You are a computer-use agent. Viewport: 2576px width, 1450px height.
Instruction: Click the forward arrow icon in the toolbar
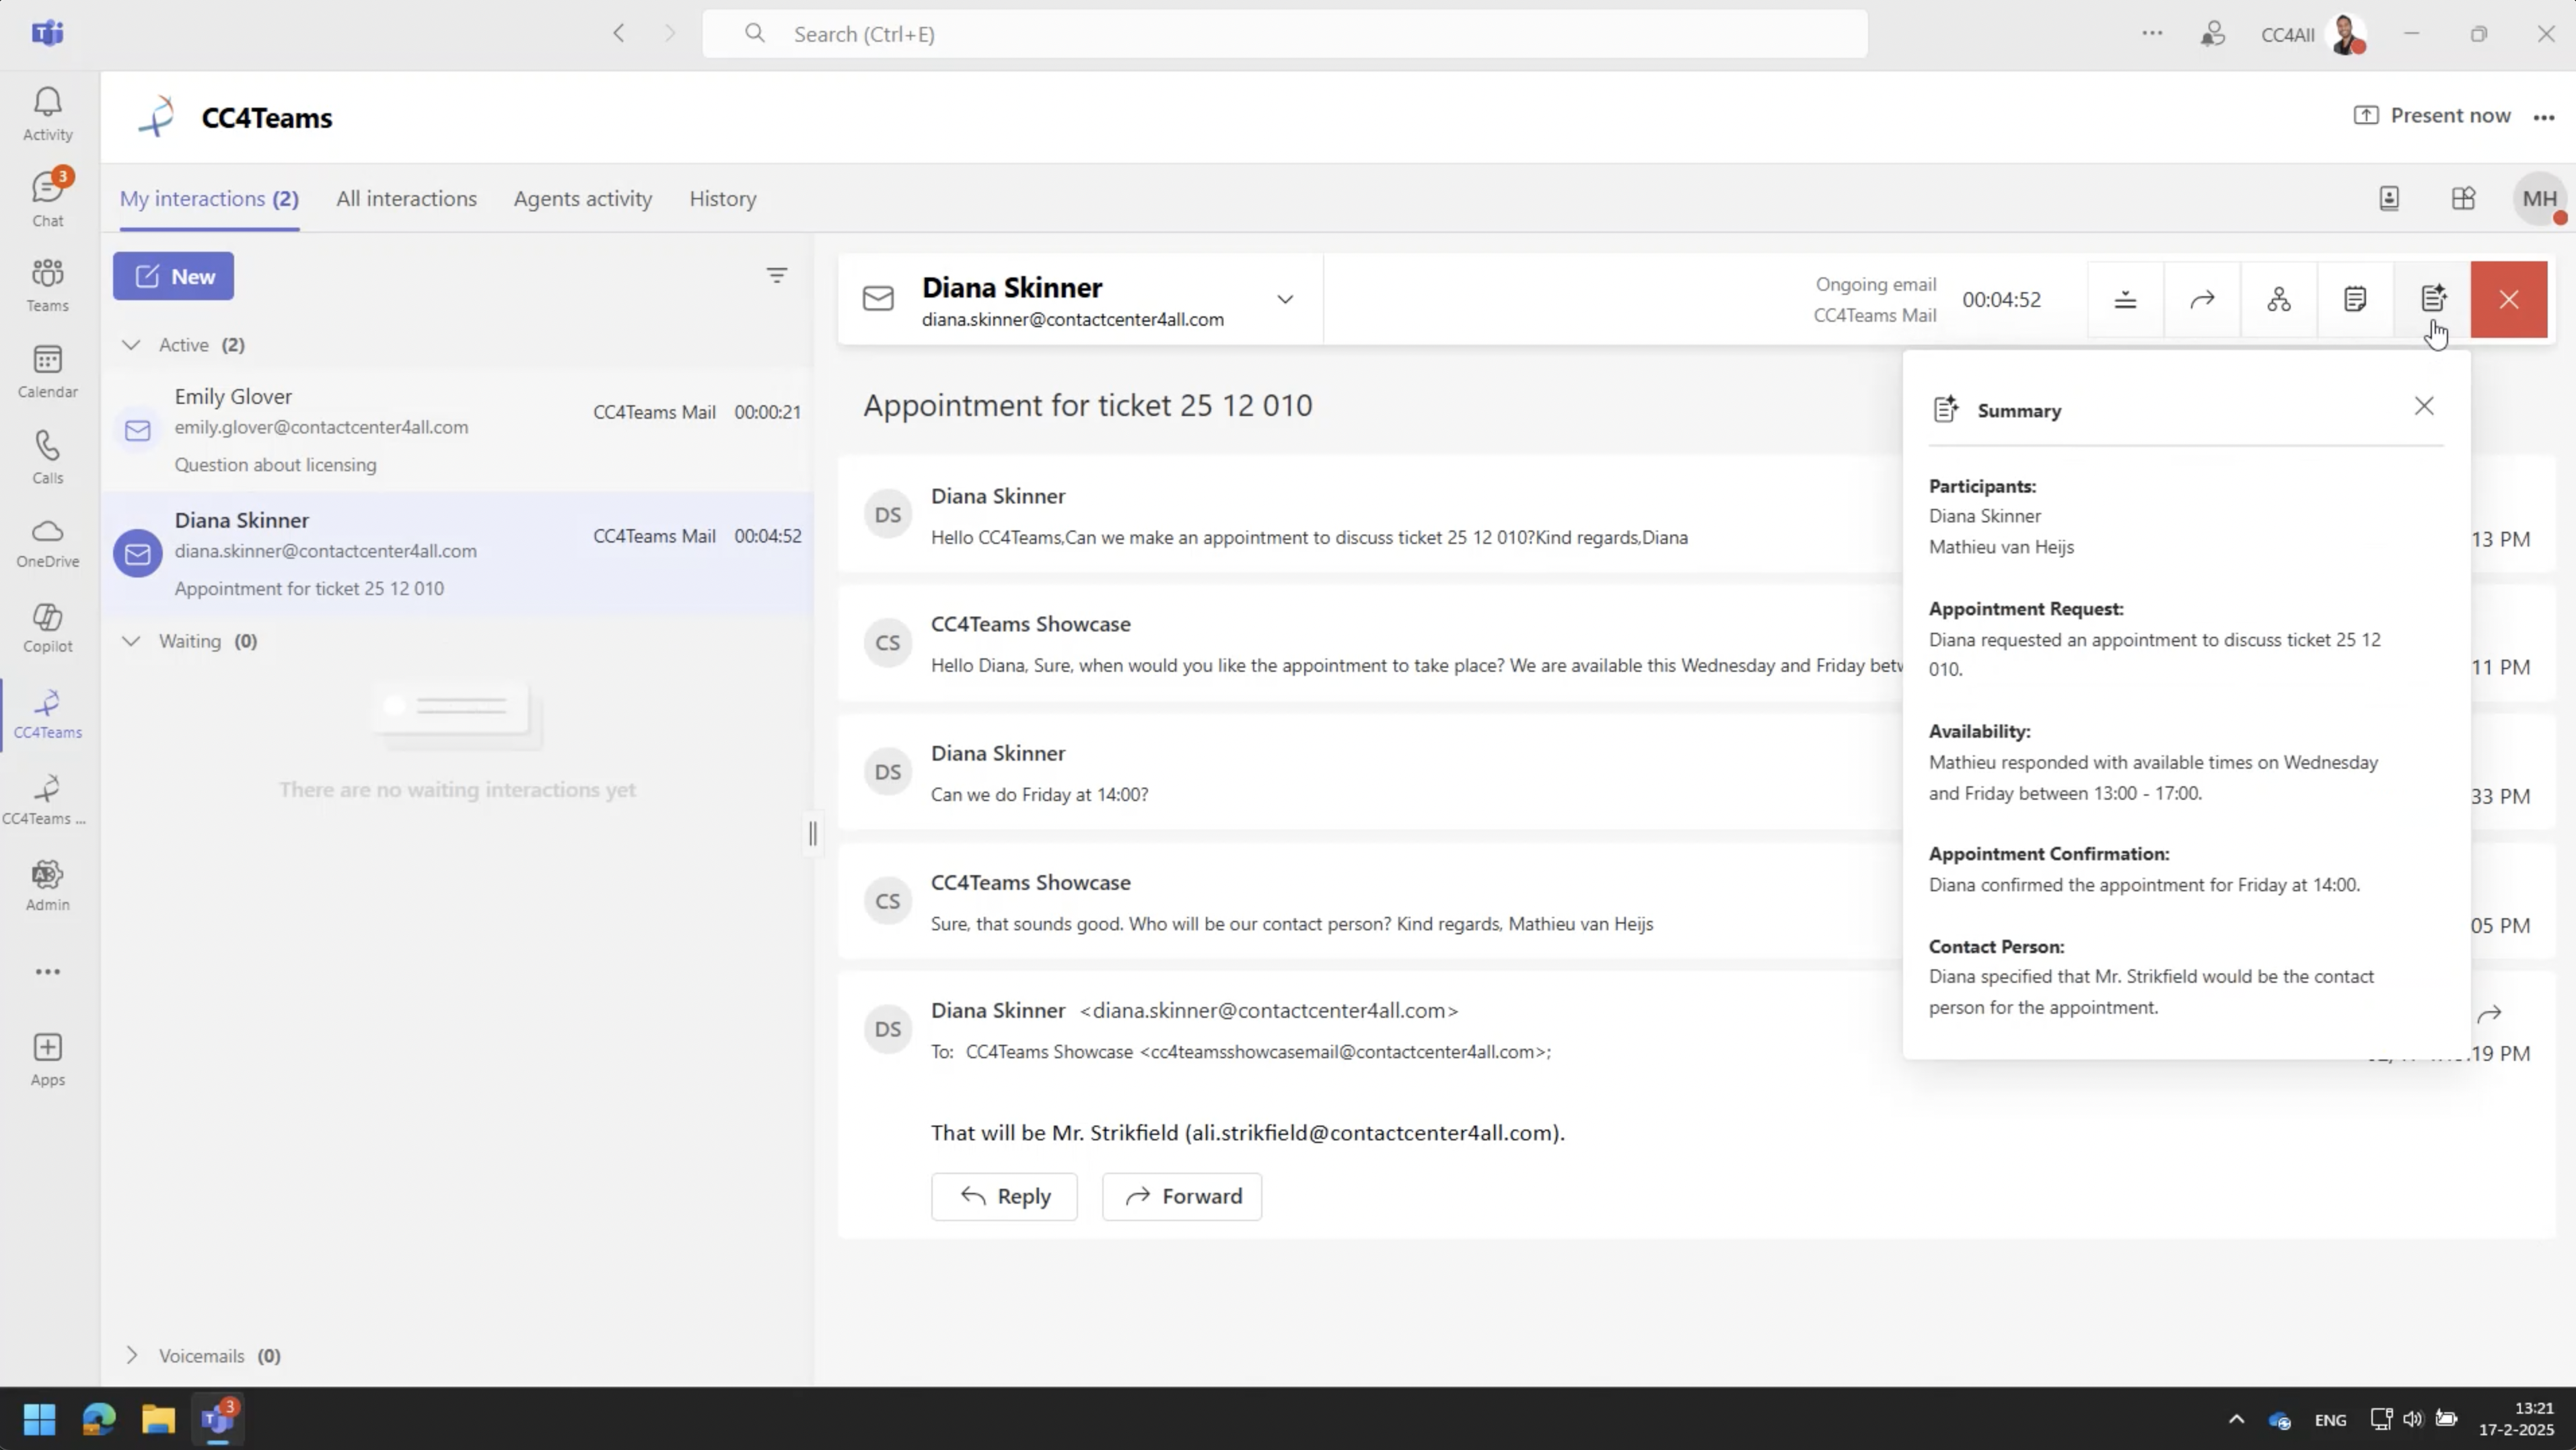tap(2202, 299)
